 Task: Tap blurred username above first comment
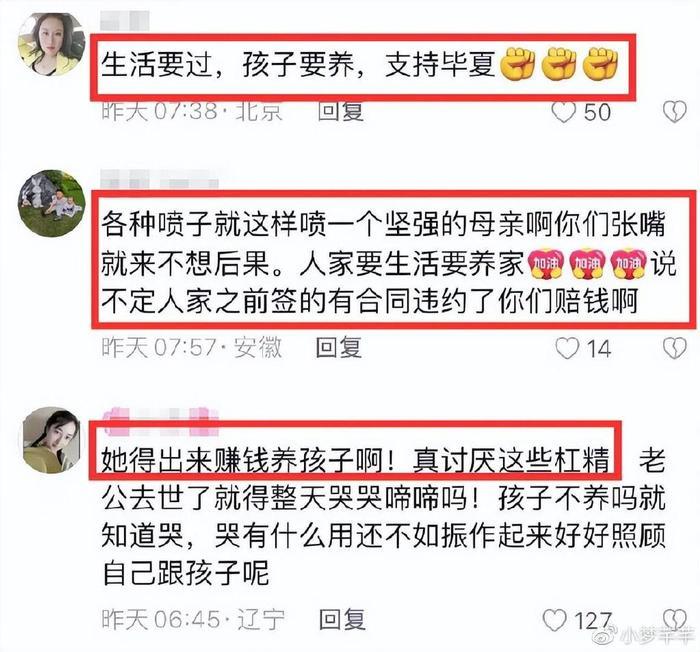coord(125,21)
